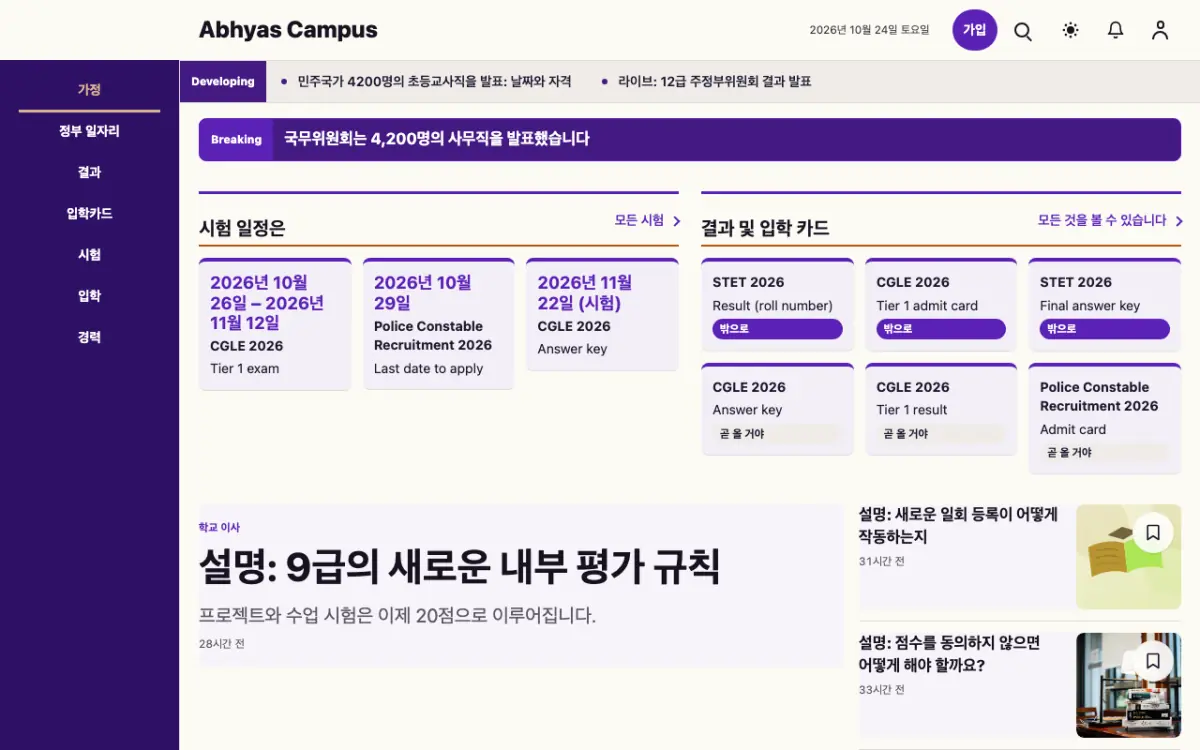Open Police Constable Last date to apply card
This screenshot has width=1200, height=750.
[x=438, y=324]
